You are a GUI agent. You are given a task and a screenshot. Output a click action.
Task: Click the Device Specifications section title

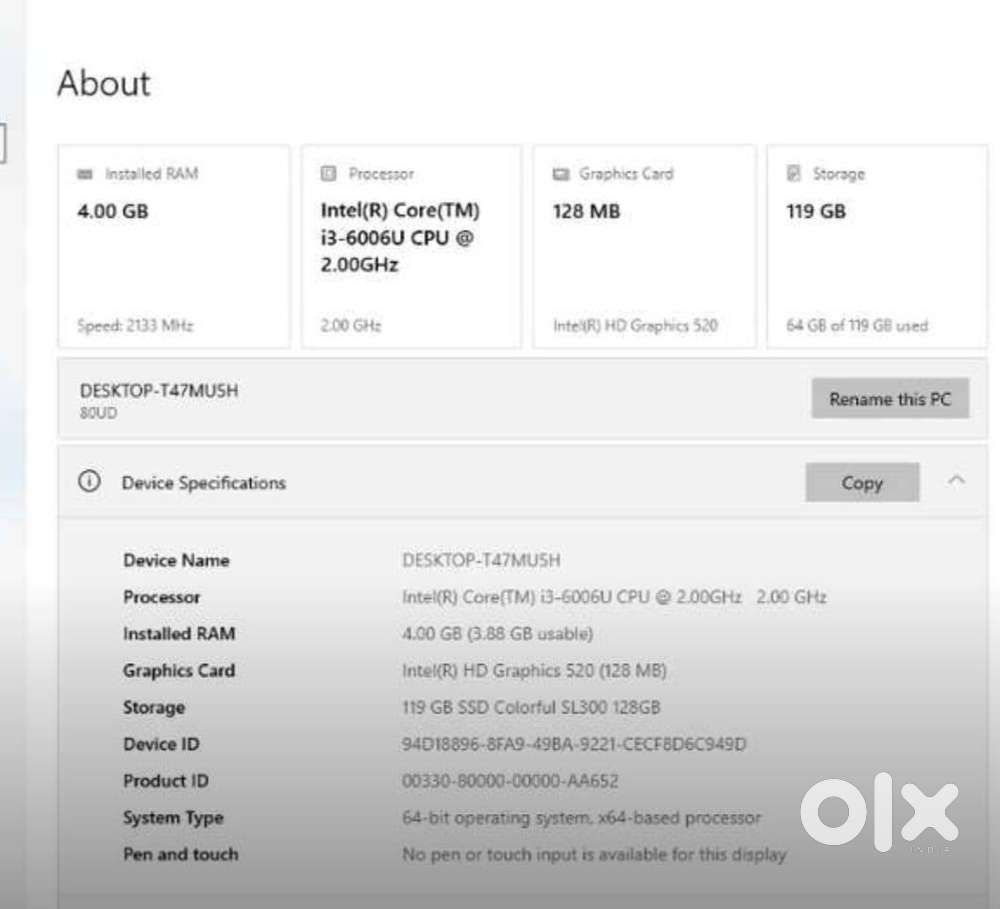(203, 483)
